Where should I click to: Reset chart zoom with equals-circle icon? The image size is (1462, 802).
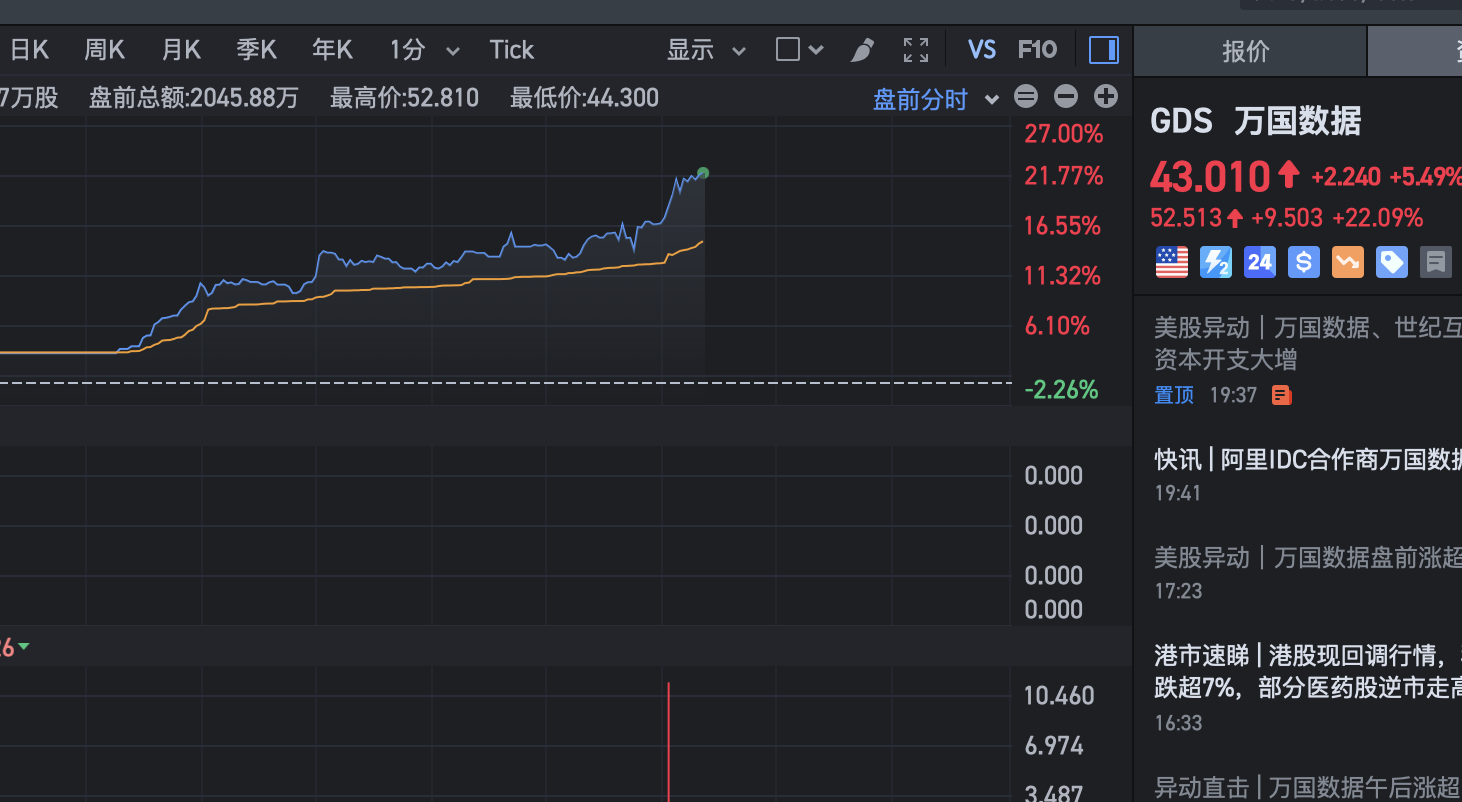(1026, 97)
